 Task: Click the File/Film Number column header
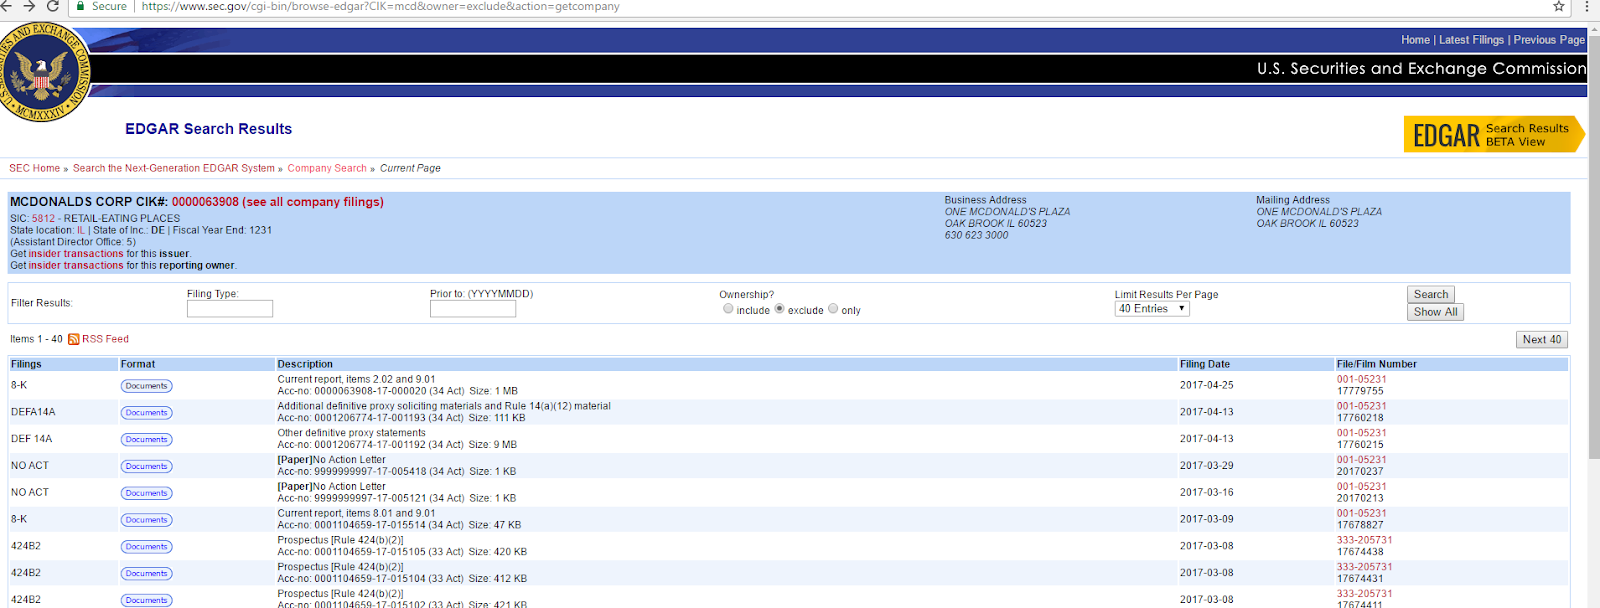tap(1377, 364)
